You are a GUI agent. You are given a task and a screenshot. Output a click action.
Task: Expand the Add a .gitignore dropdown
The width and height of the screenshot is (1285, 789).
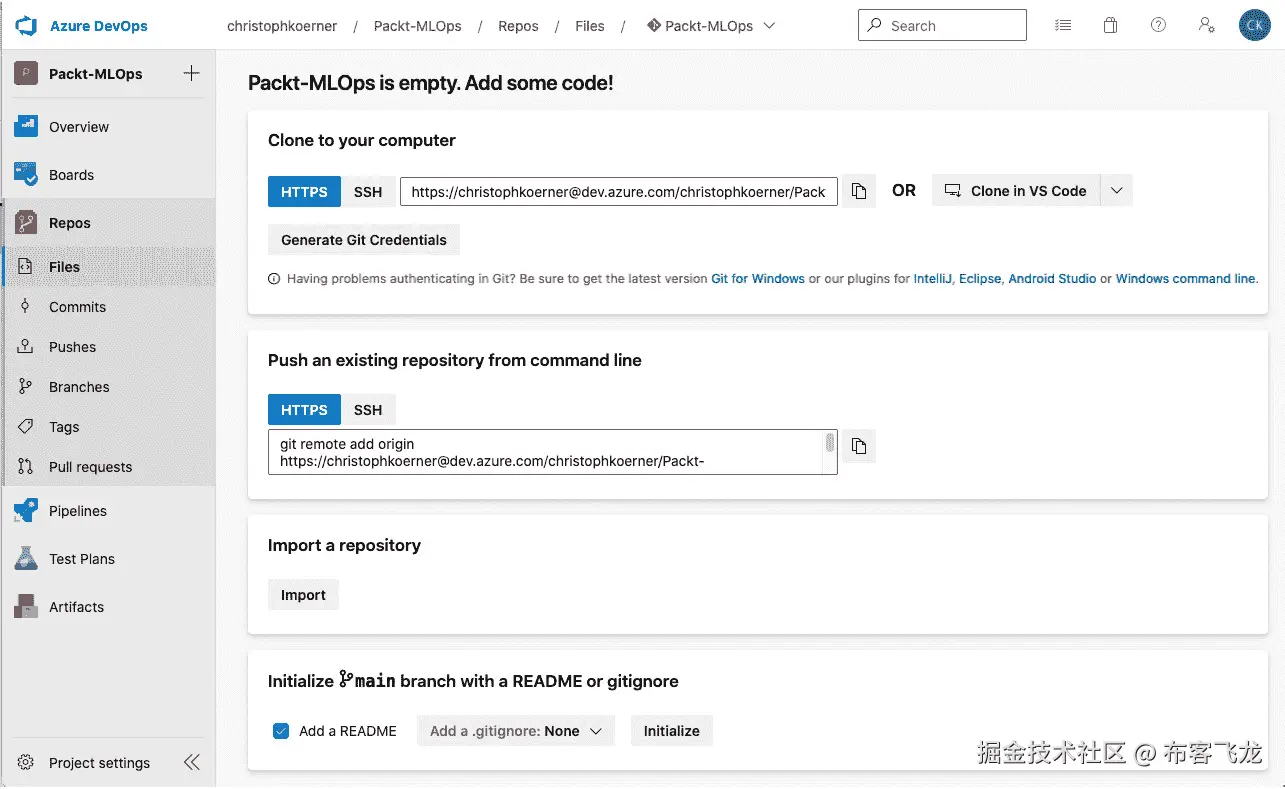point(515,731)
